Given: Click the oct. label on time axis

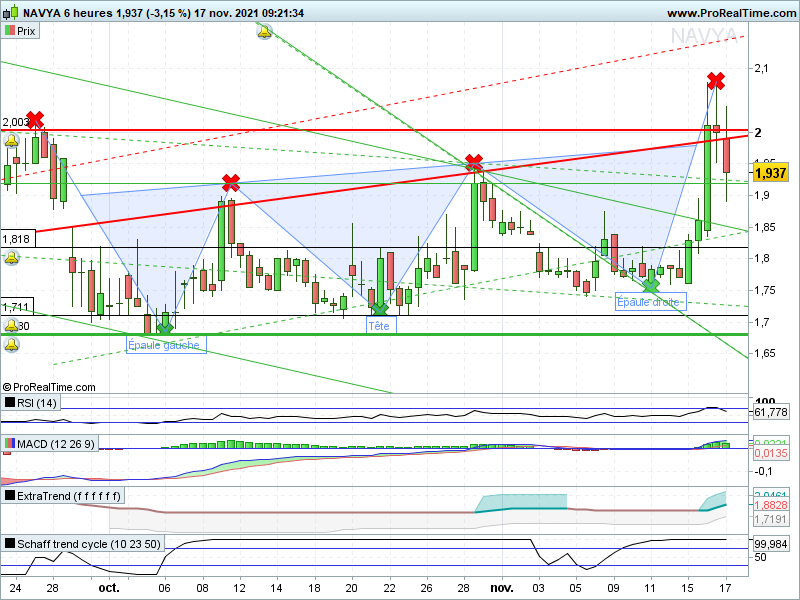Looking at the screenshot, I should click(109, 587).
